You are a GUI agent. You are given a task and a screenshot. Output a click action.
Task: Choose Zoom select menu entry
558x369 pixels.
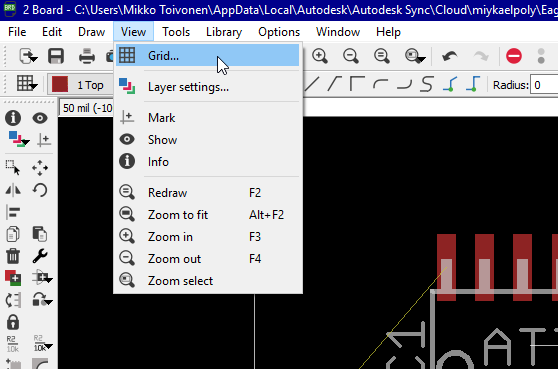207,281
